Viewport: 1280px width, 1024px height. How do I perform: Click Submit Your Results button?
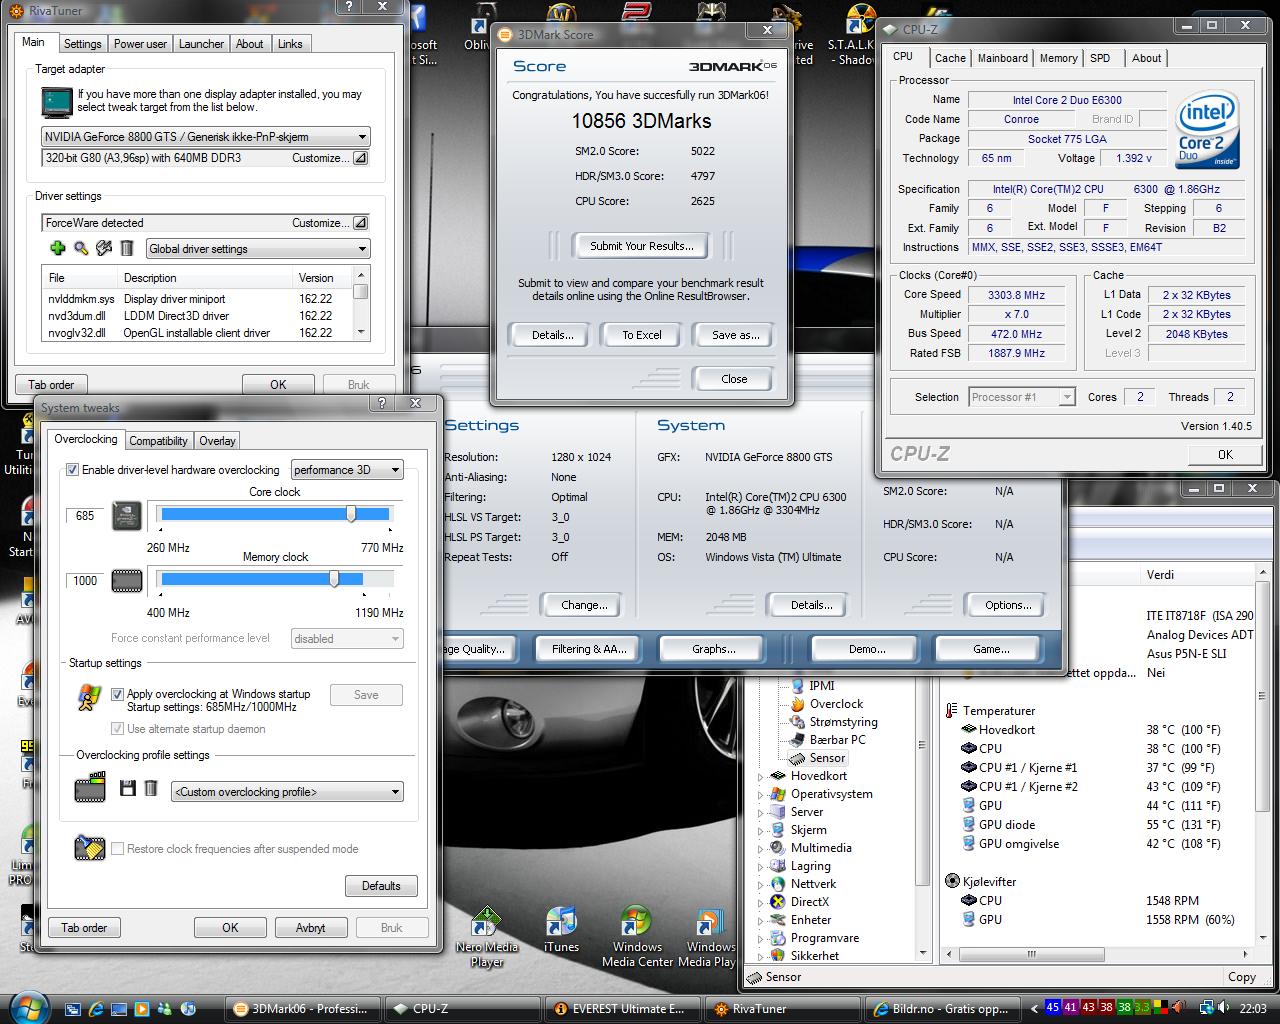coord(641,246)
